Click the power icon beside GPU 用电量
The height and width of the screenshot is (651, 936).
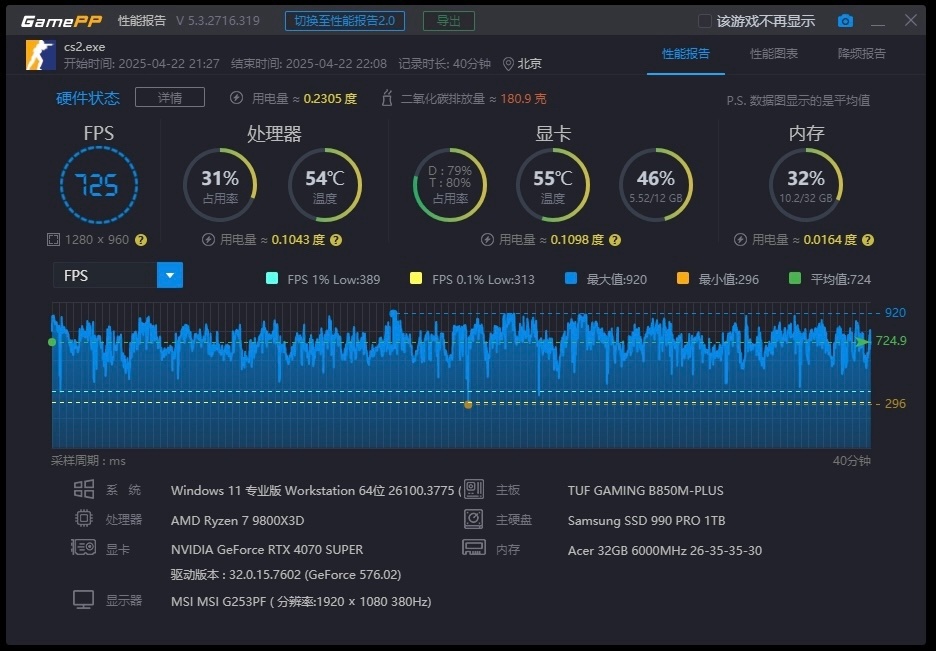coord(487,240)
